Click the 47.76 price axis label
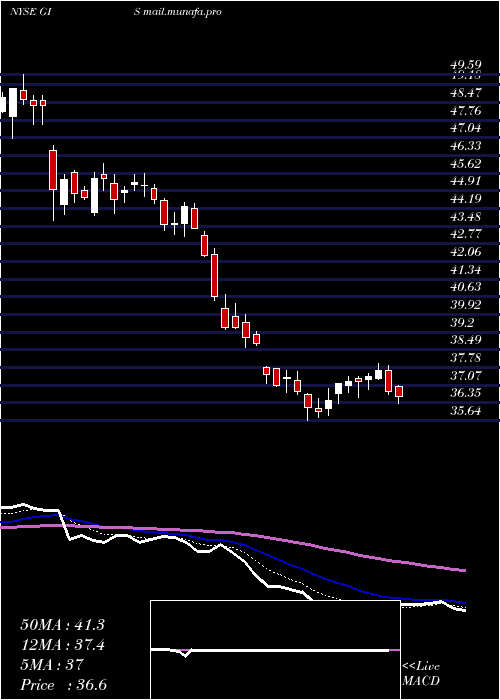This screenshot has width=500, height=700. tap(465, 111)
